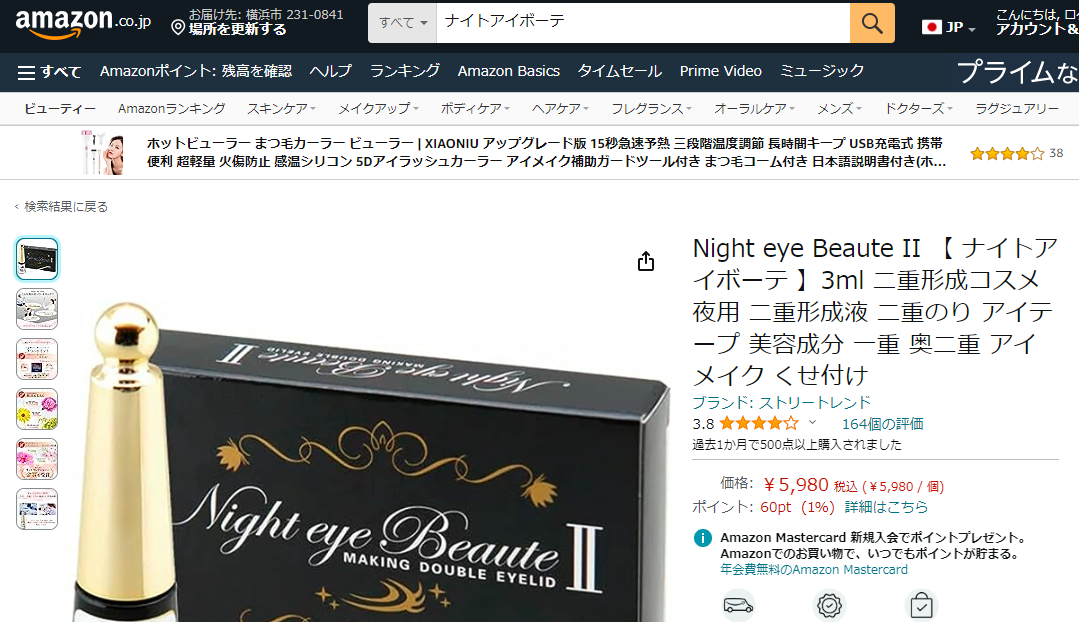Screen dimensions: 1079x622
Task: Click the orange search magnifier button
Action: pyautogui.click(x=872, y=23)
